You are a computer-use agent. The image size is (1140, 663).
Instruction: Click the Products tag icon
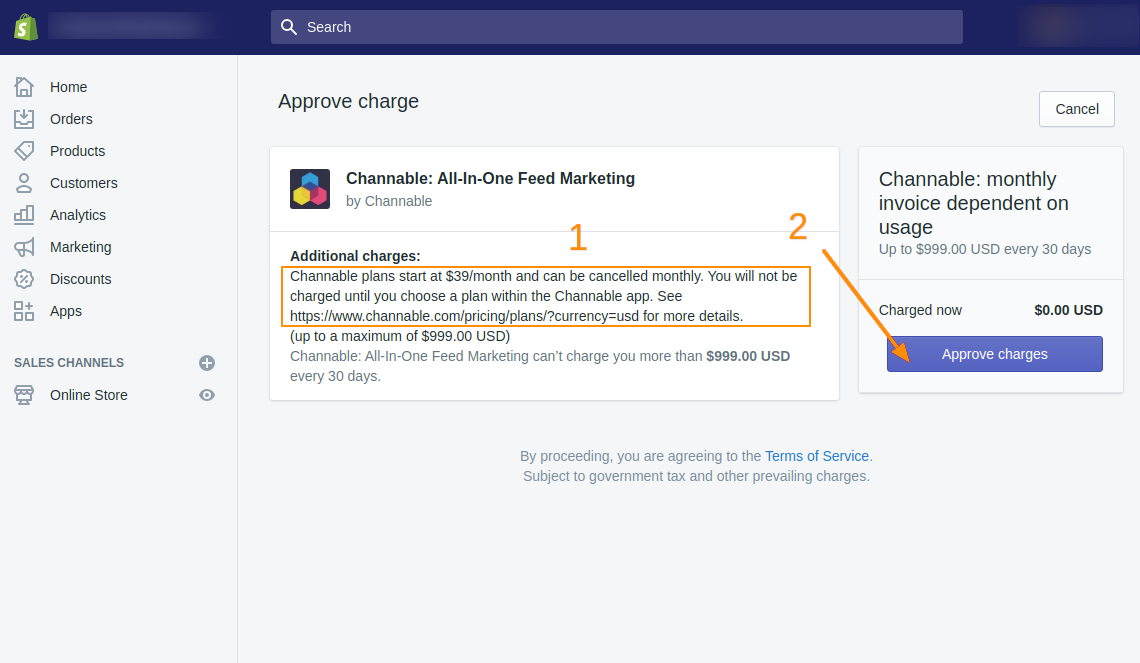[24, 151]
